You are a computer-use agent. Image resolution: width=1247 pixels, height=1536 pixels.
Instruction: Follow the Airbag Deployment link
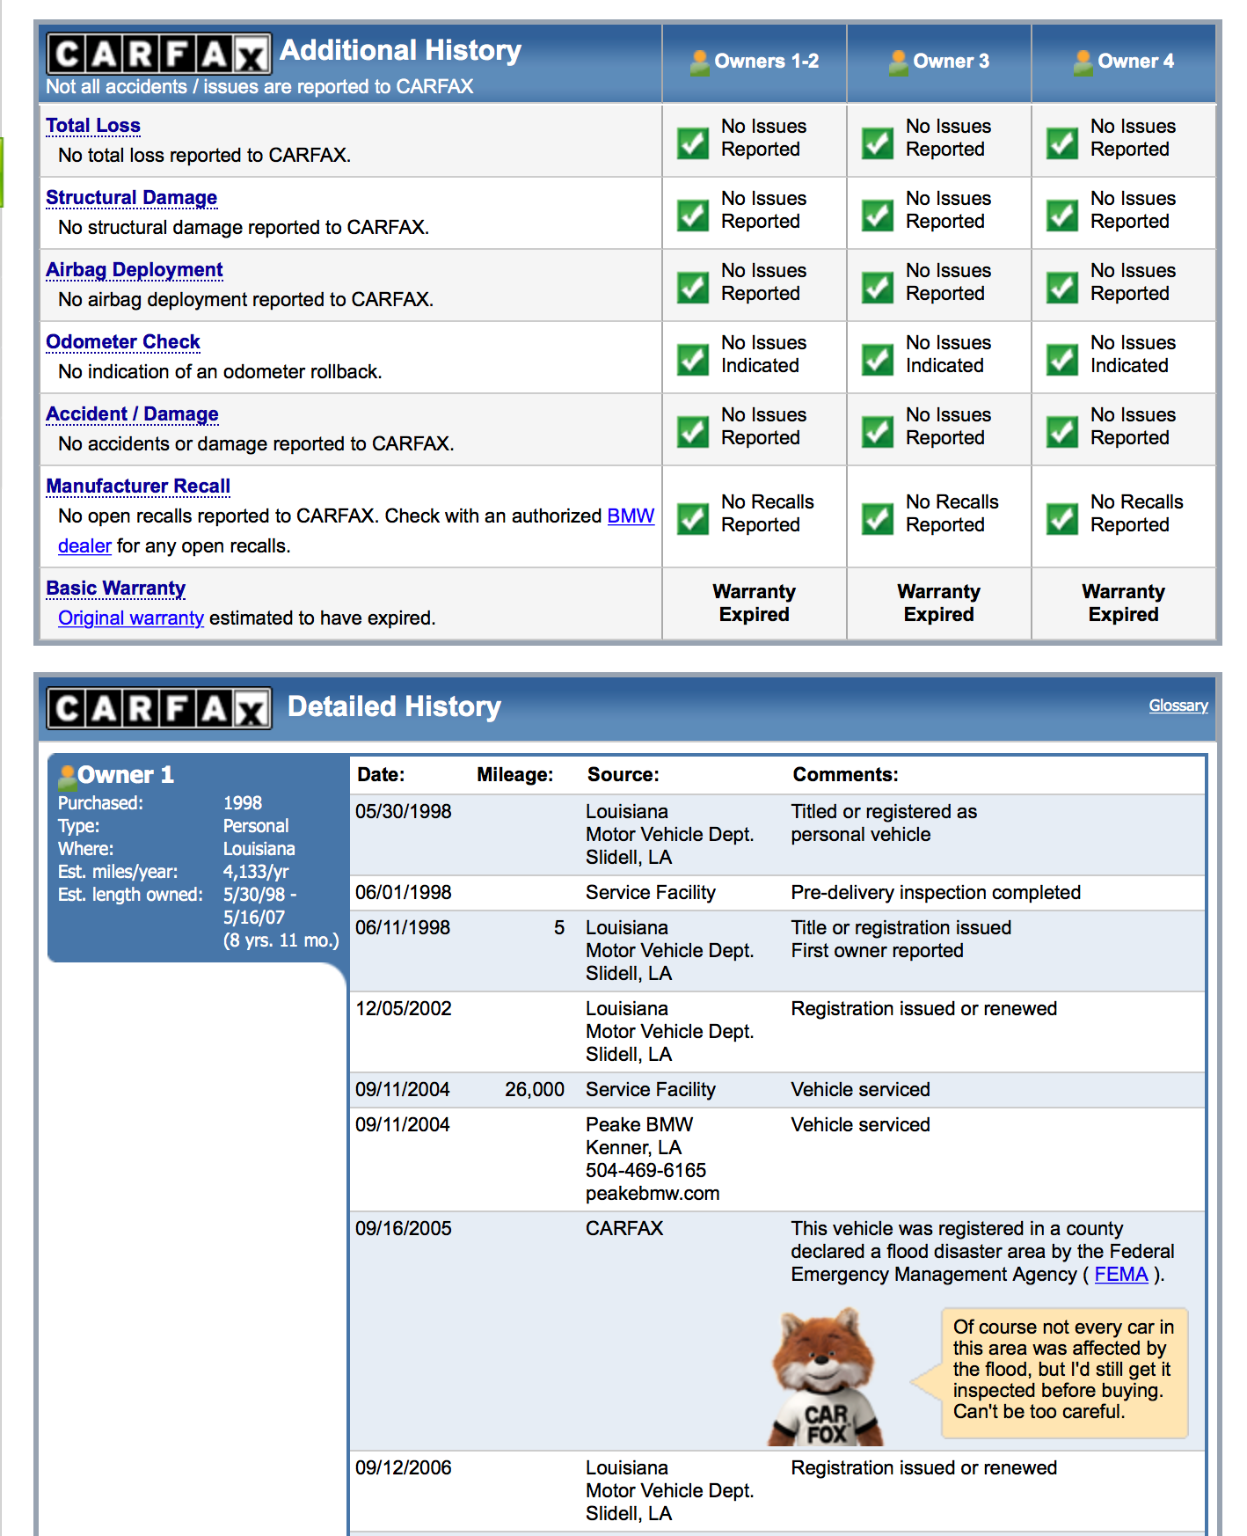pyautogui.click(x=134, y=270)
